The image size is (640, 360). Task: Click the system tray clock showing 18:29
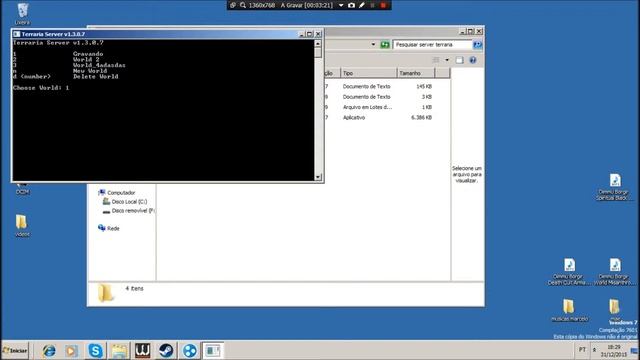point(614,351)
